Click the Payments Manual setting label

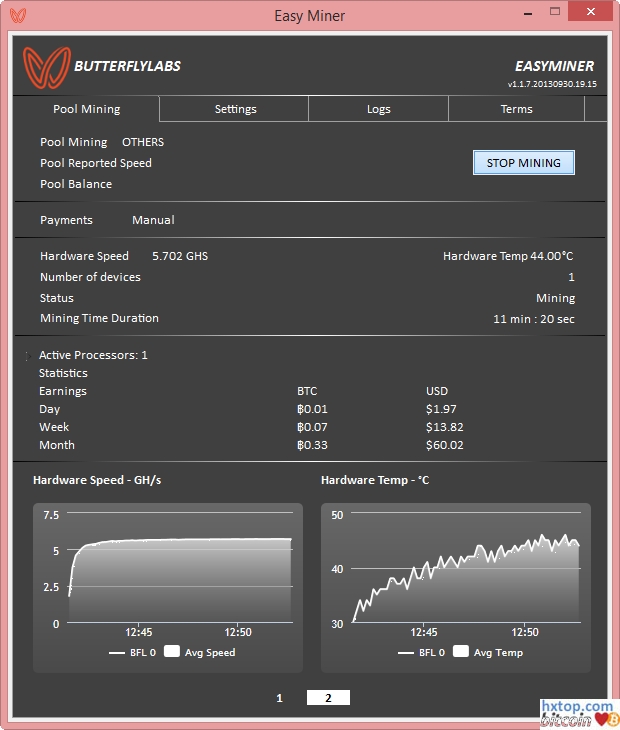click(x=153, y=220)
